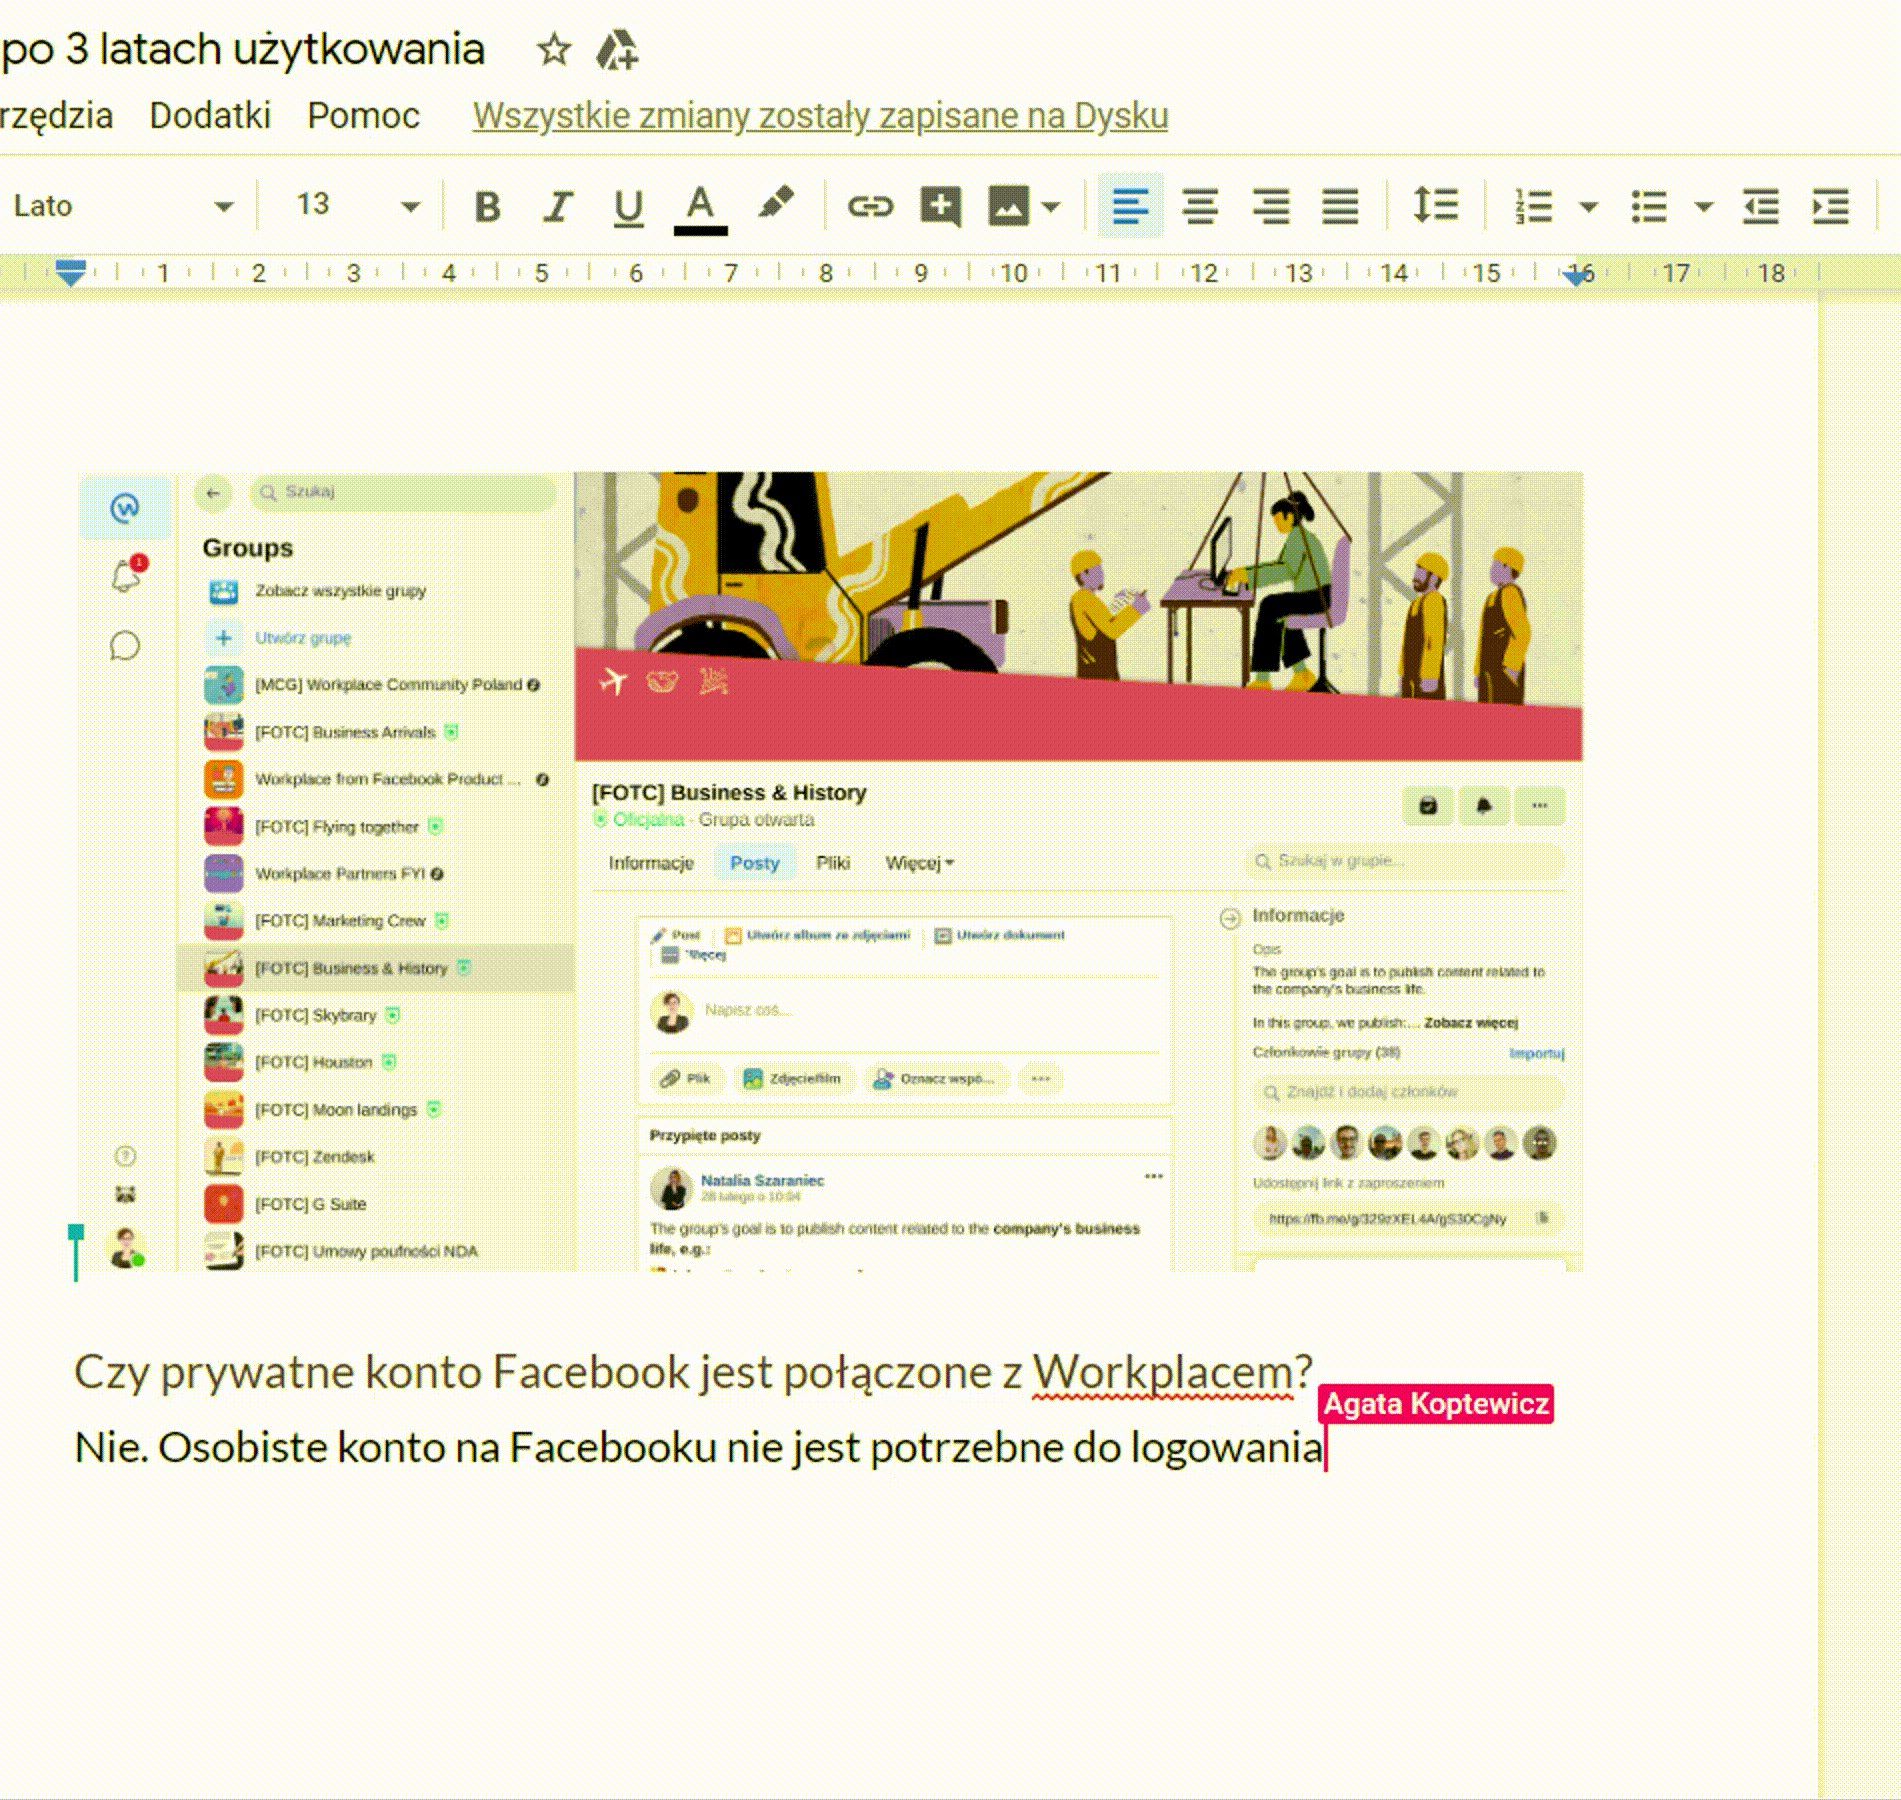Open the font size 13 dropdown
The width and height of the screenshot is (1901, 1800).
(x=357, y=206)
